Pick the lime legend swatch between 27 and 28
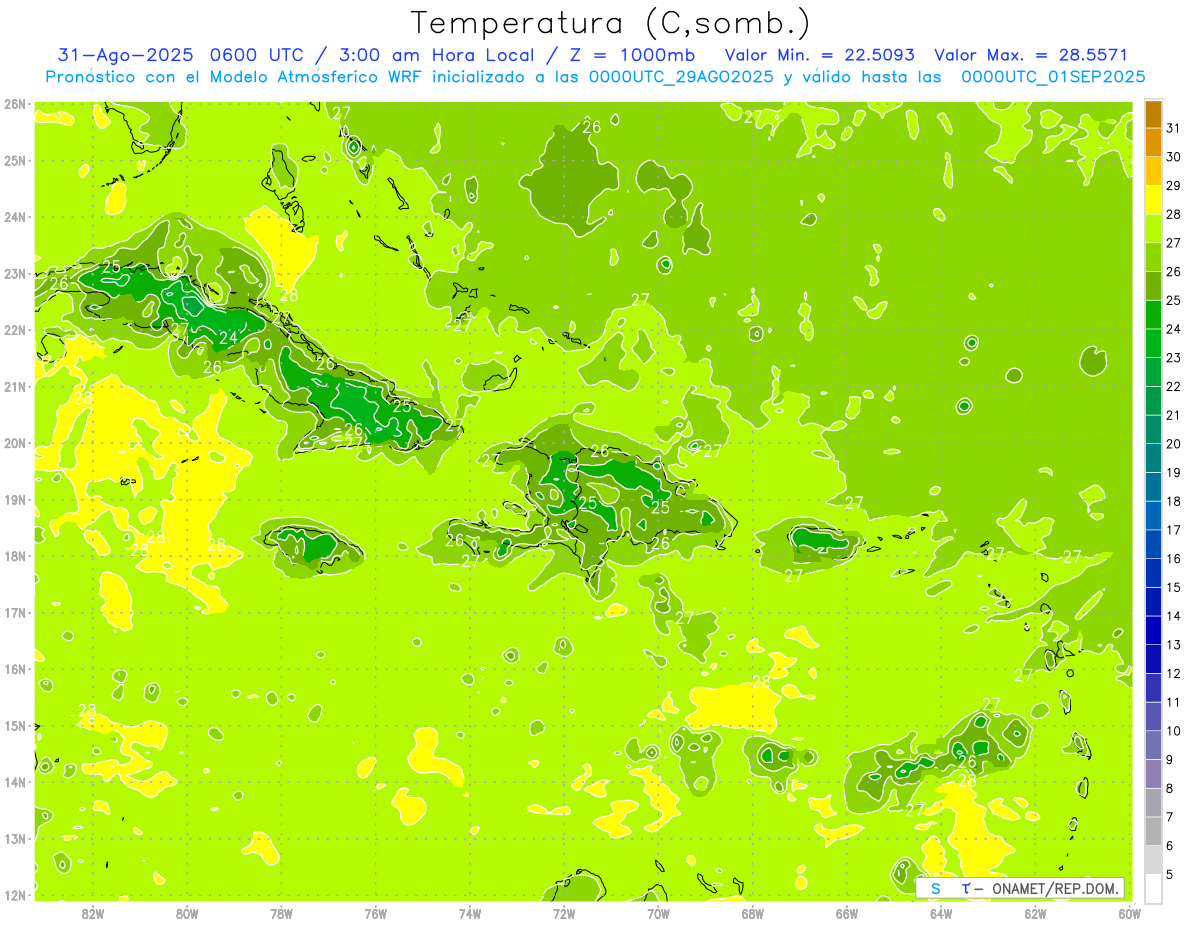 pos(1153,229)
